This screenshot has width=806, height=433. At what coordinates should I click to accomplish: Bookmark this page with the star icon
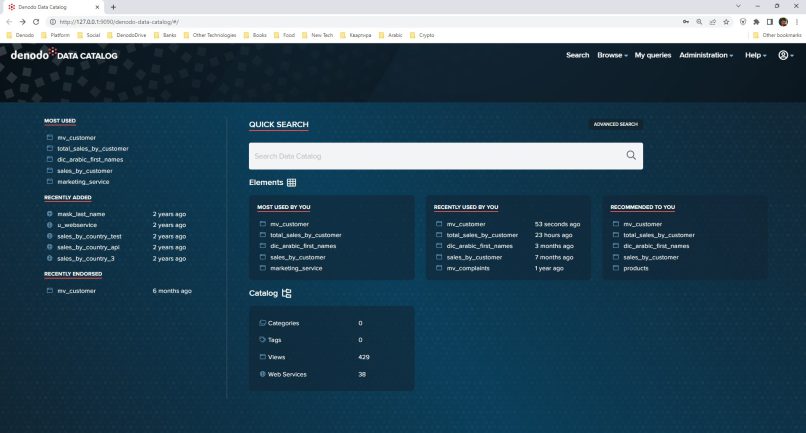pos(726,22)
